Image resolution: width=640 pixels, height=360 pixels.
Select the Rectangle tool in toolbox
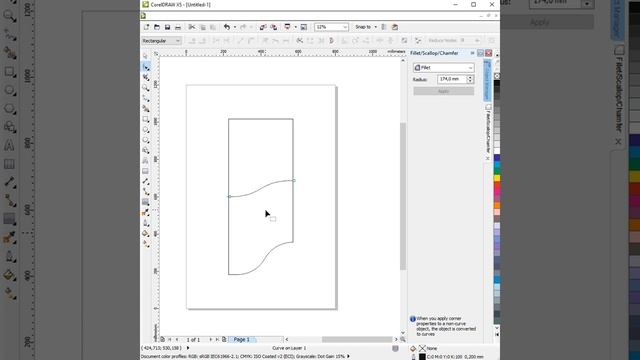(x=146, y=119)
